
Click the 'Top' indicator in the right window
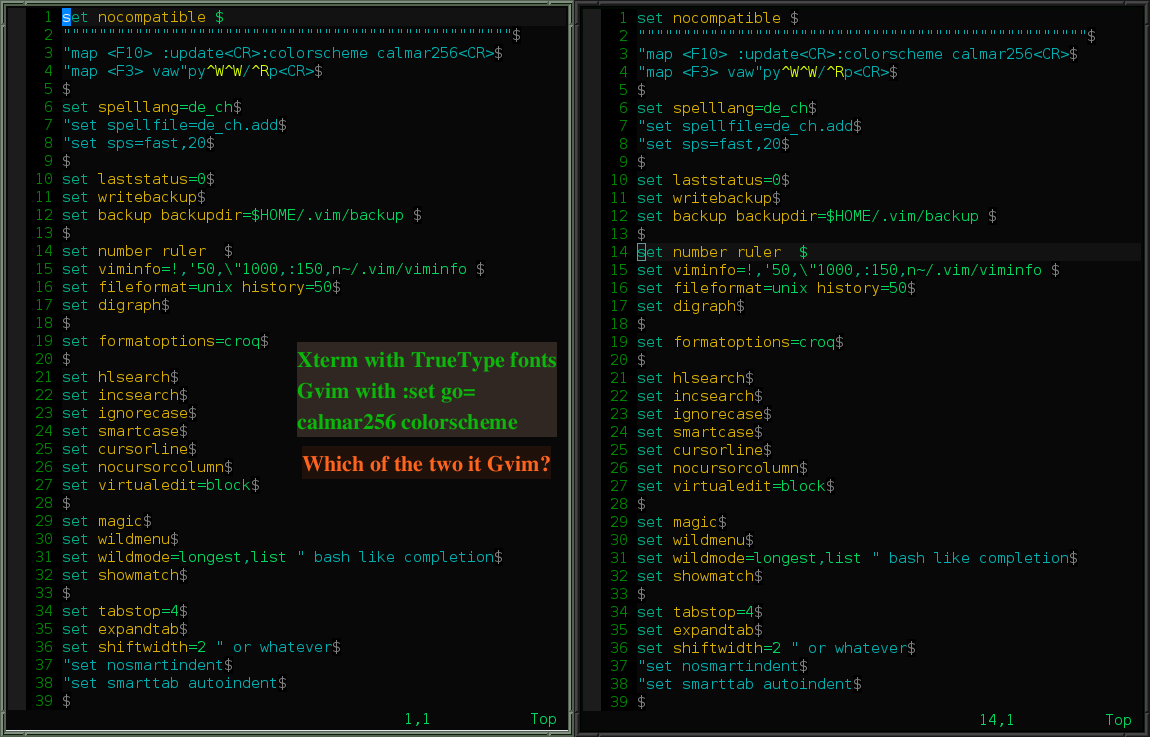point(1118,719)
